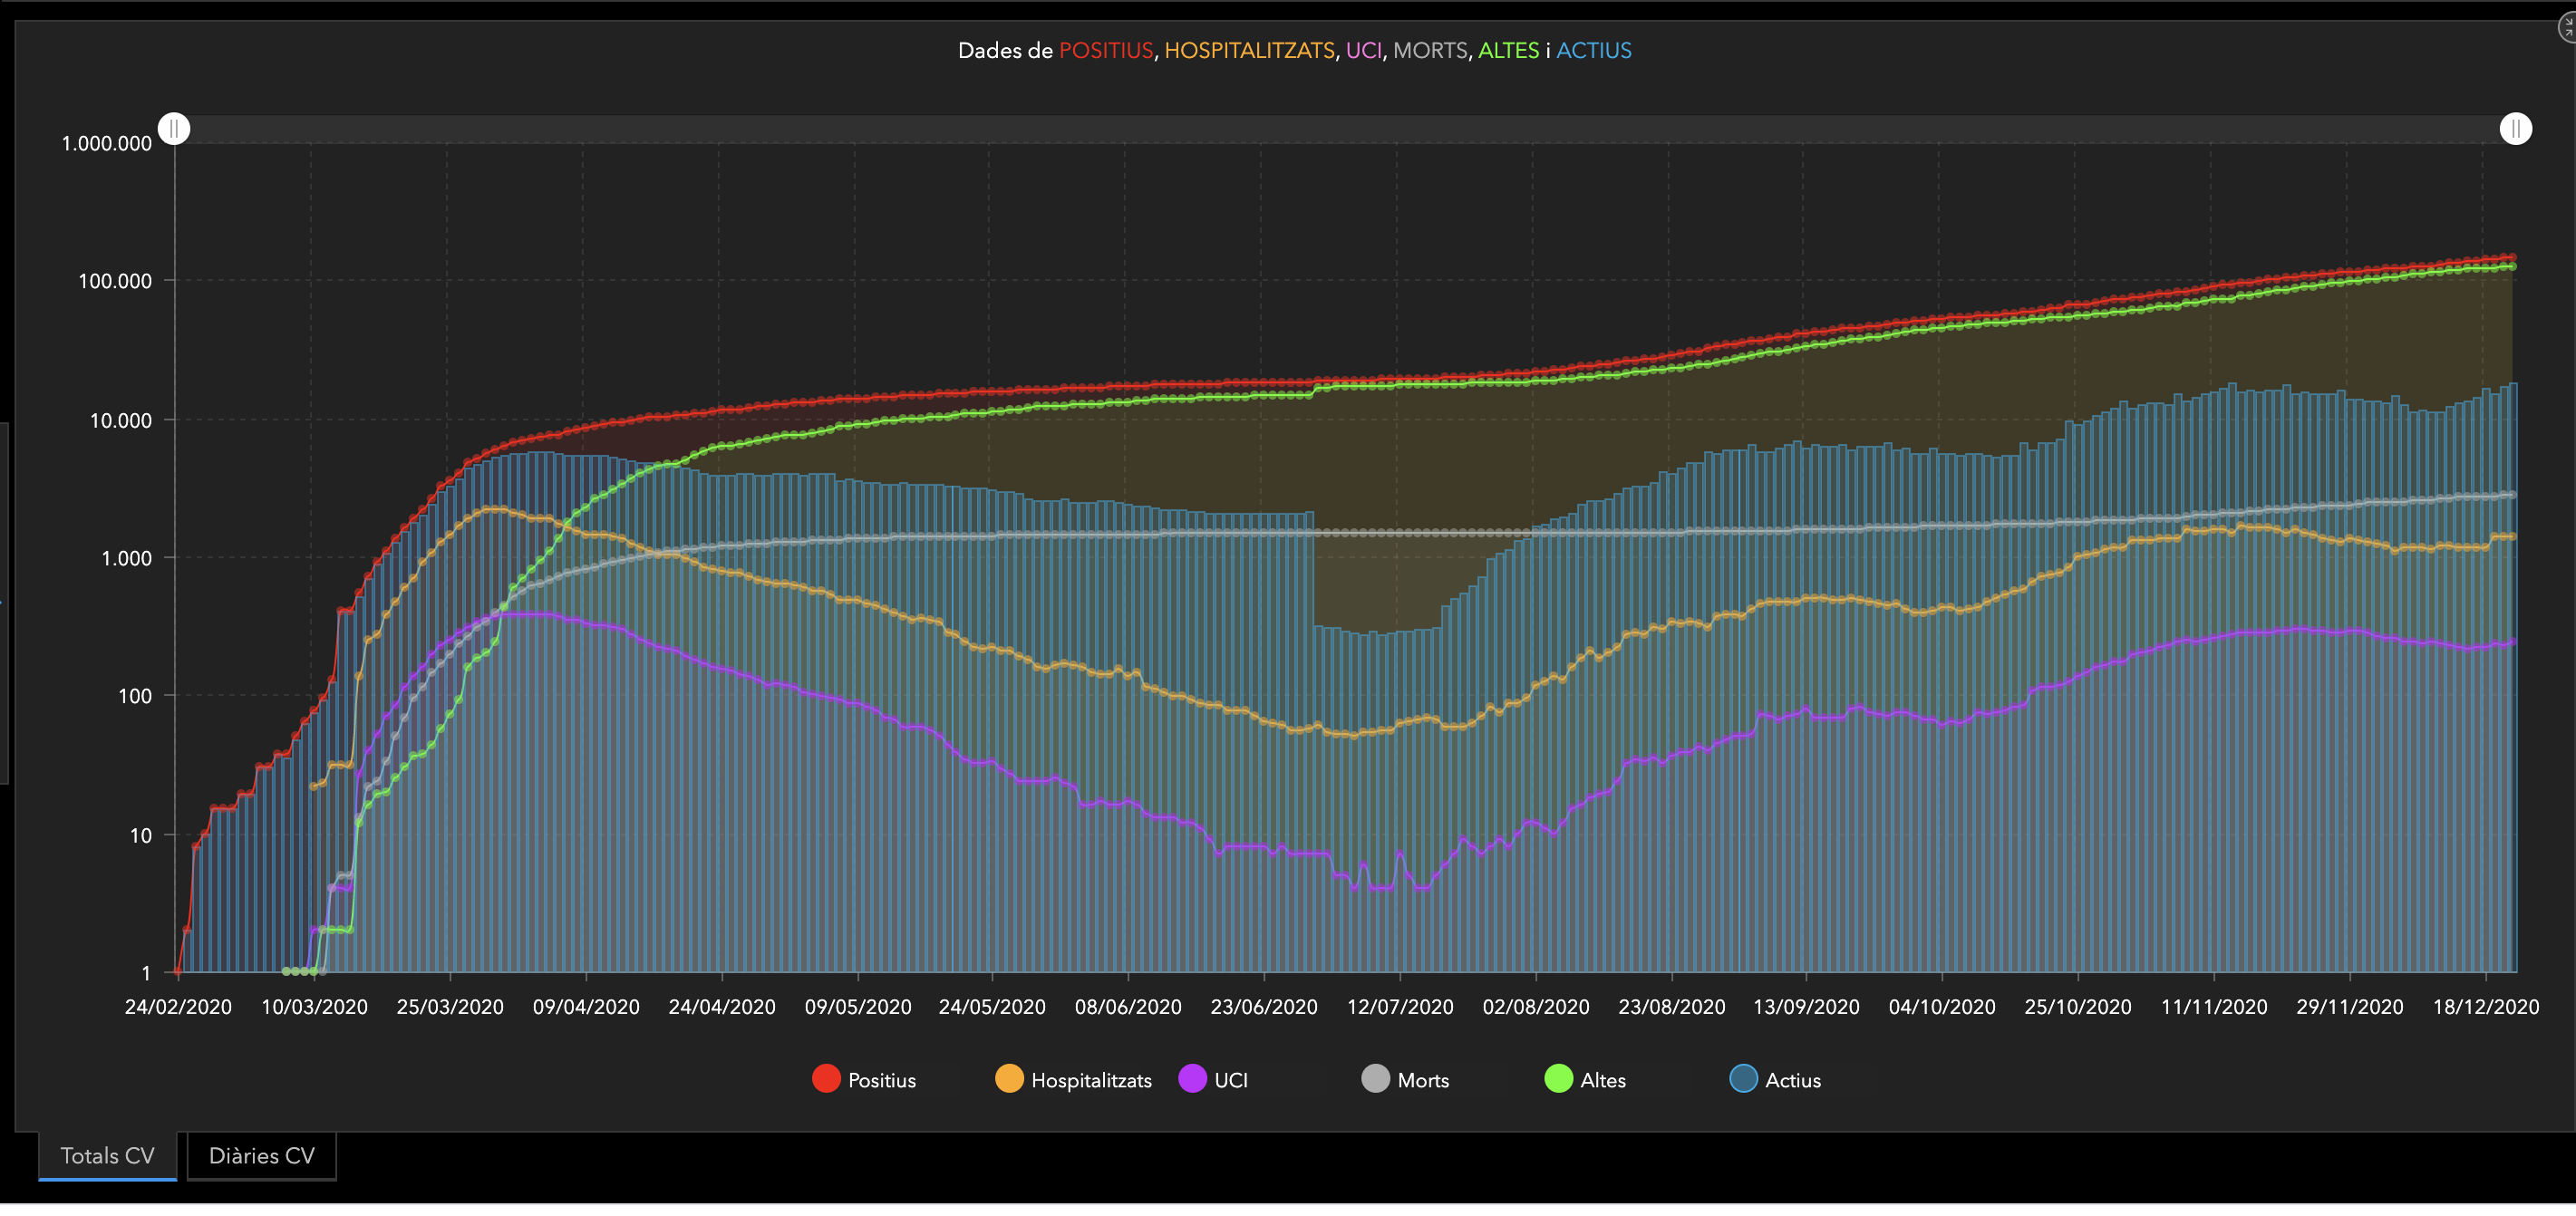Click the orange Hospitalitzats legend circle

1009,1079
